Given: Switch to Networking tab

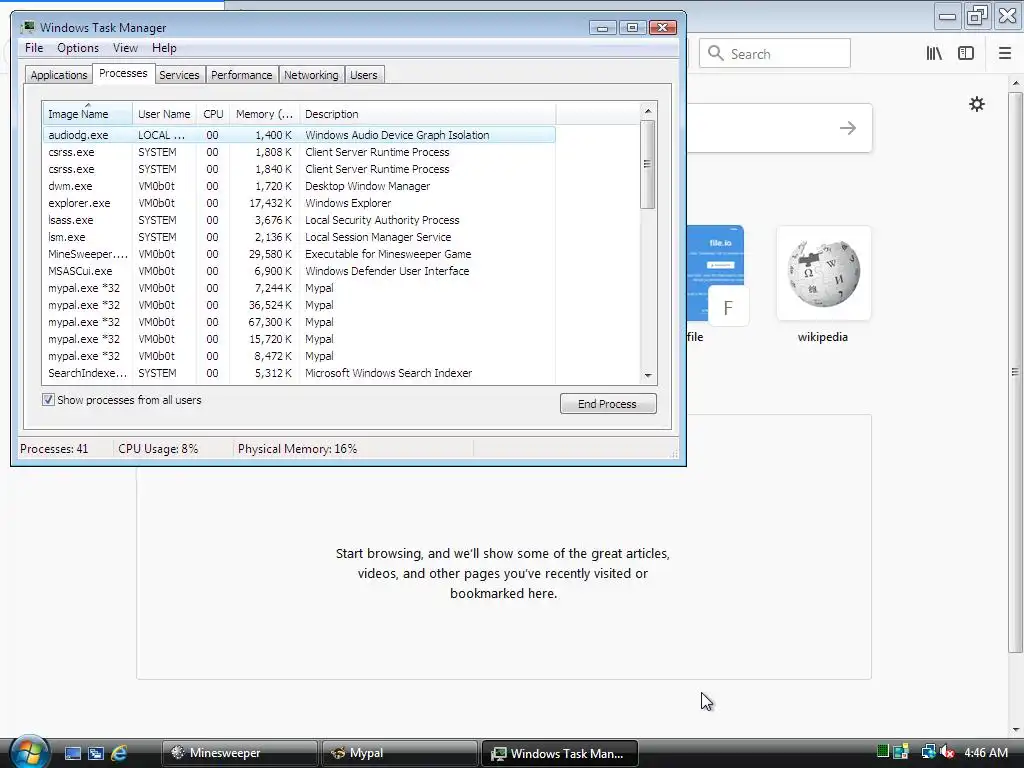Looking at the screenshot, I should click(311, 75).
